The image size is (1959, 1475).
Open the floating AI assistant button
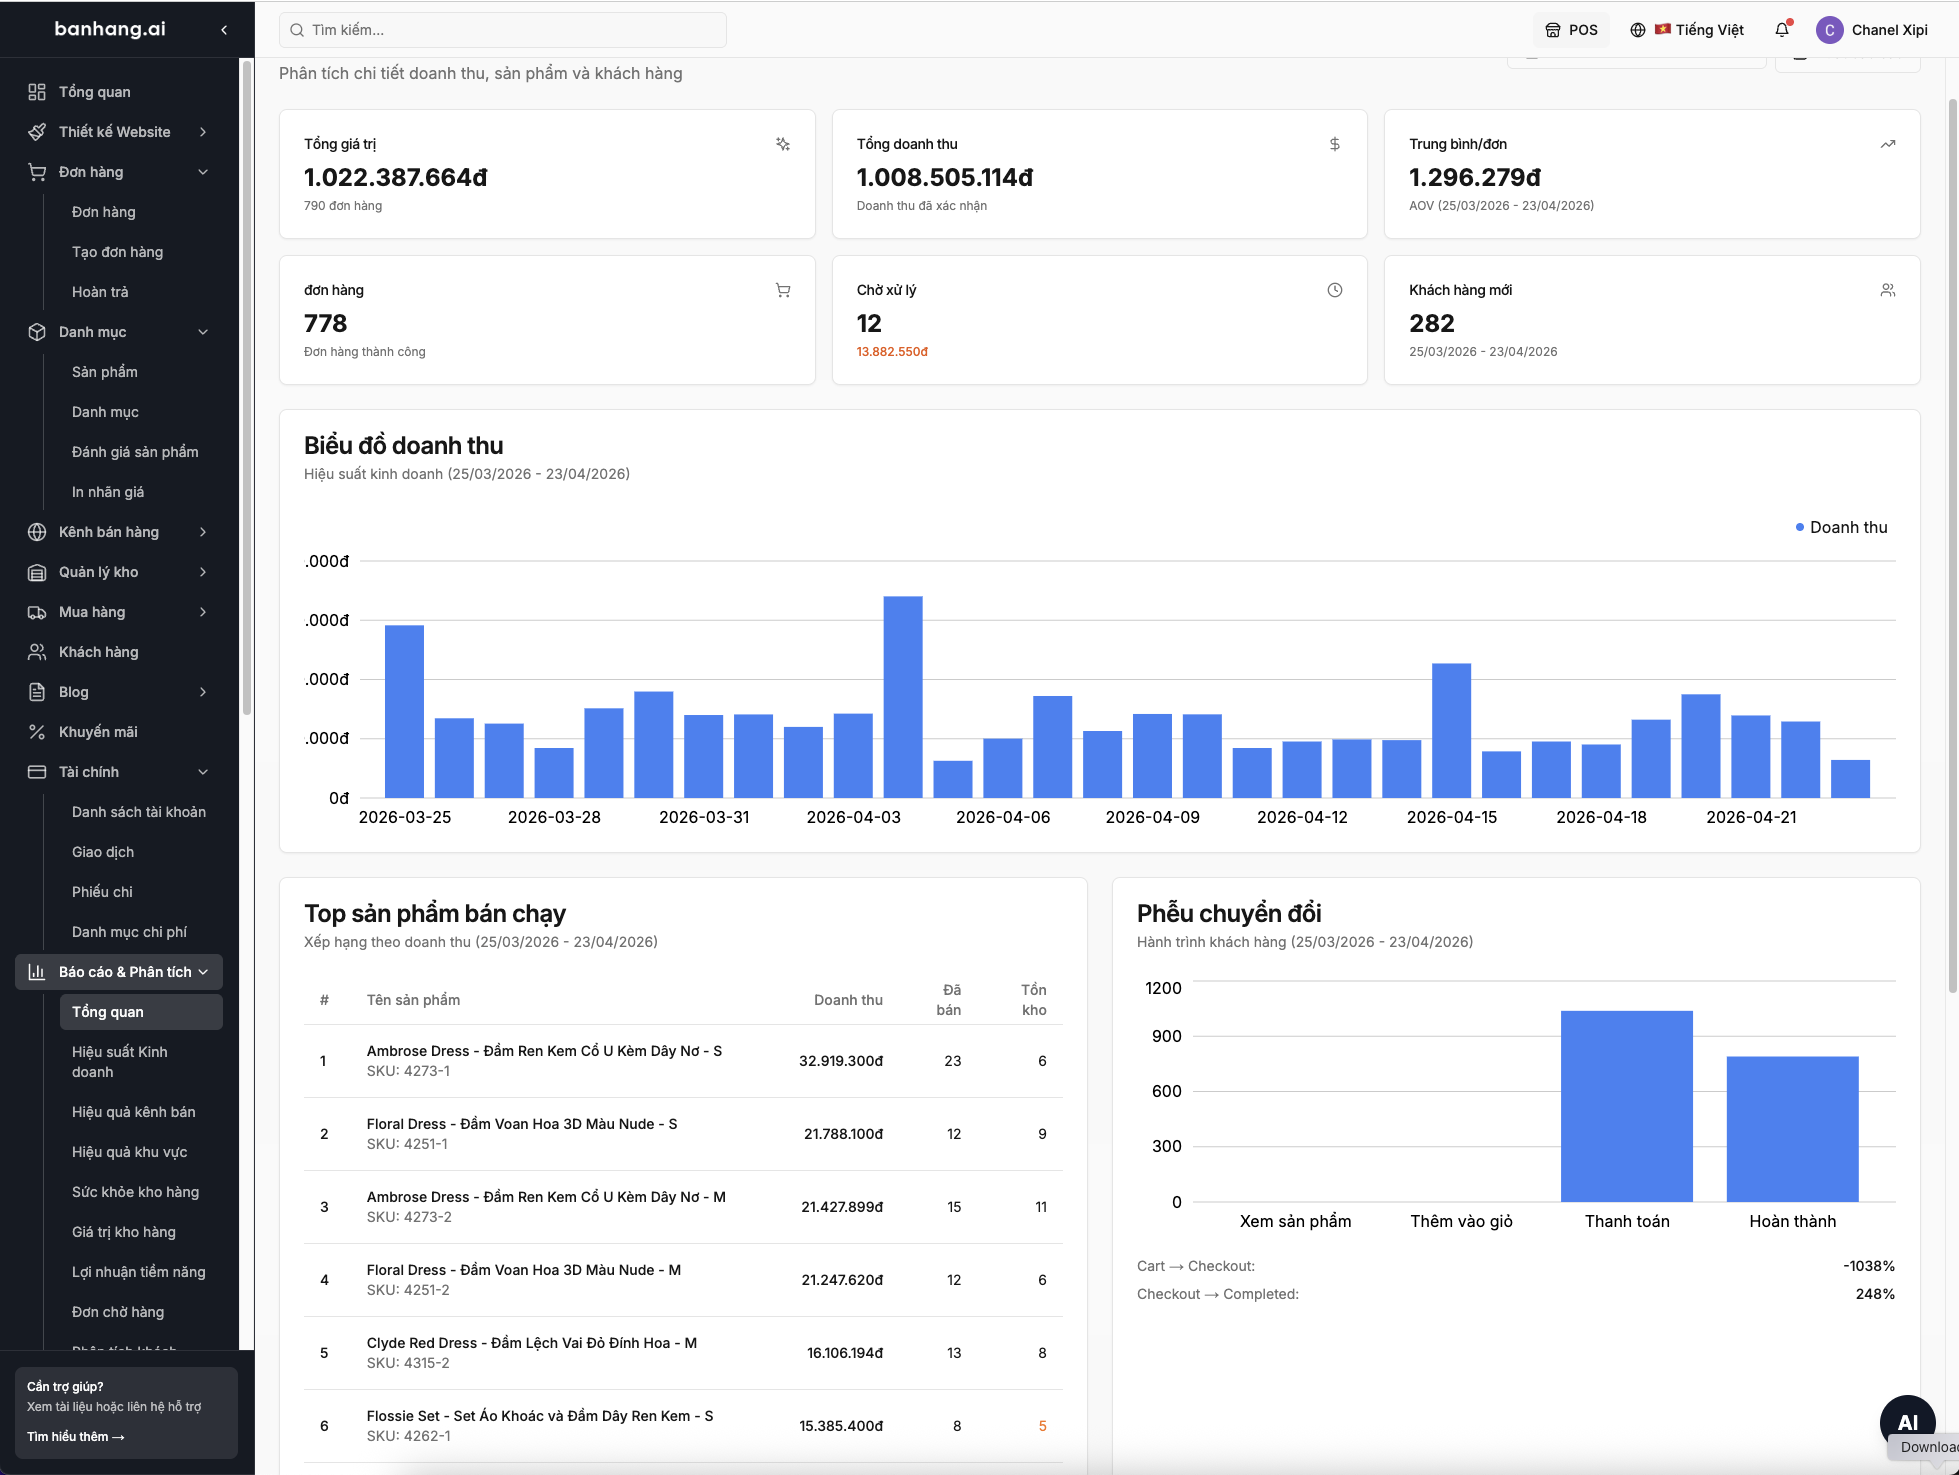[x=1907, y=1421]
